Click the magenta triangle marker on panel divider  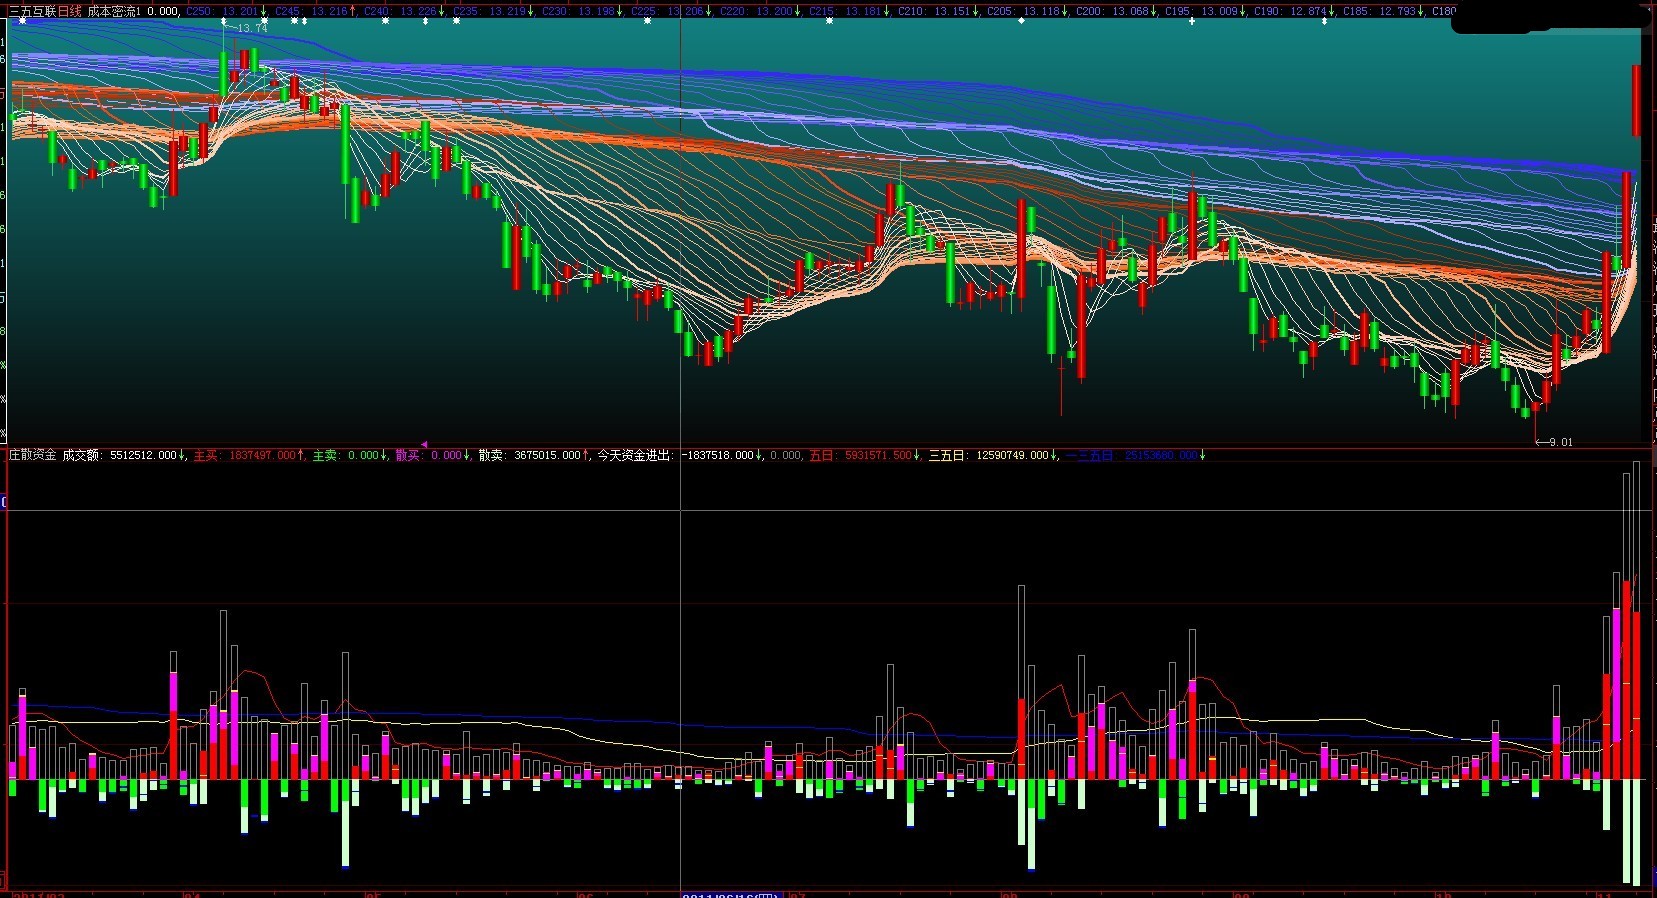point(424,444)
